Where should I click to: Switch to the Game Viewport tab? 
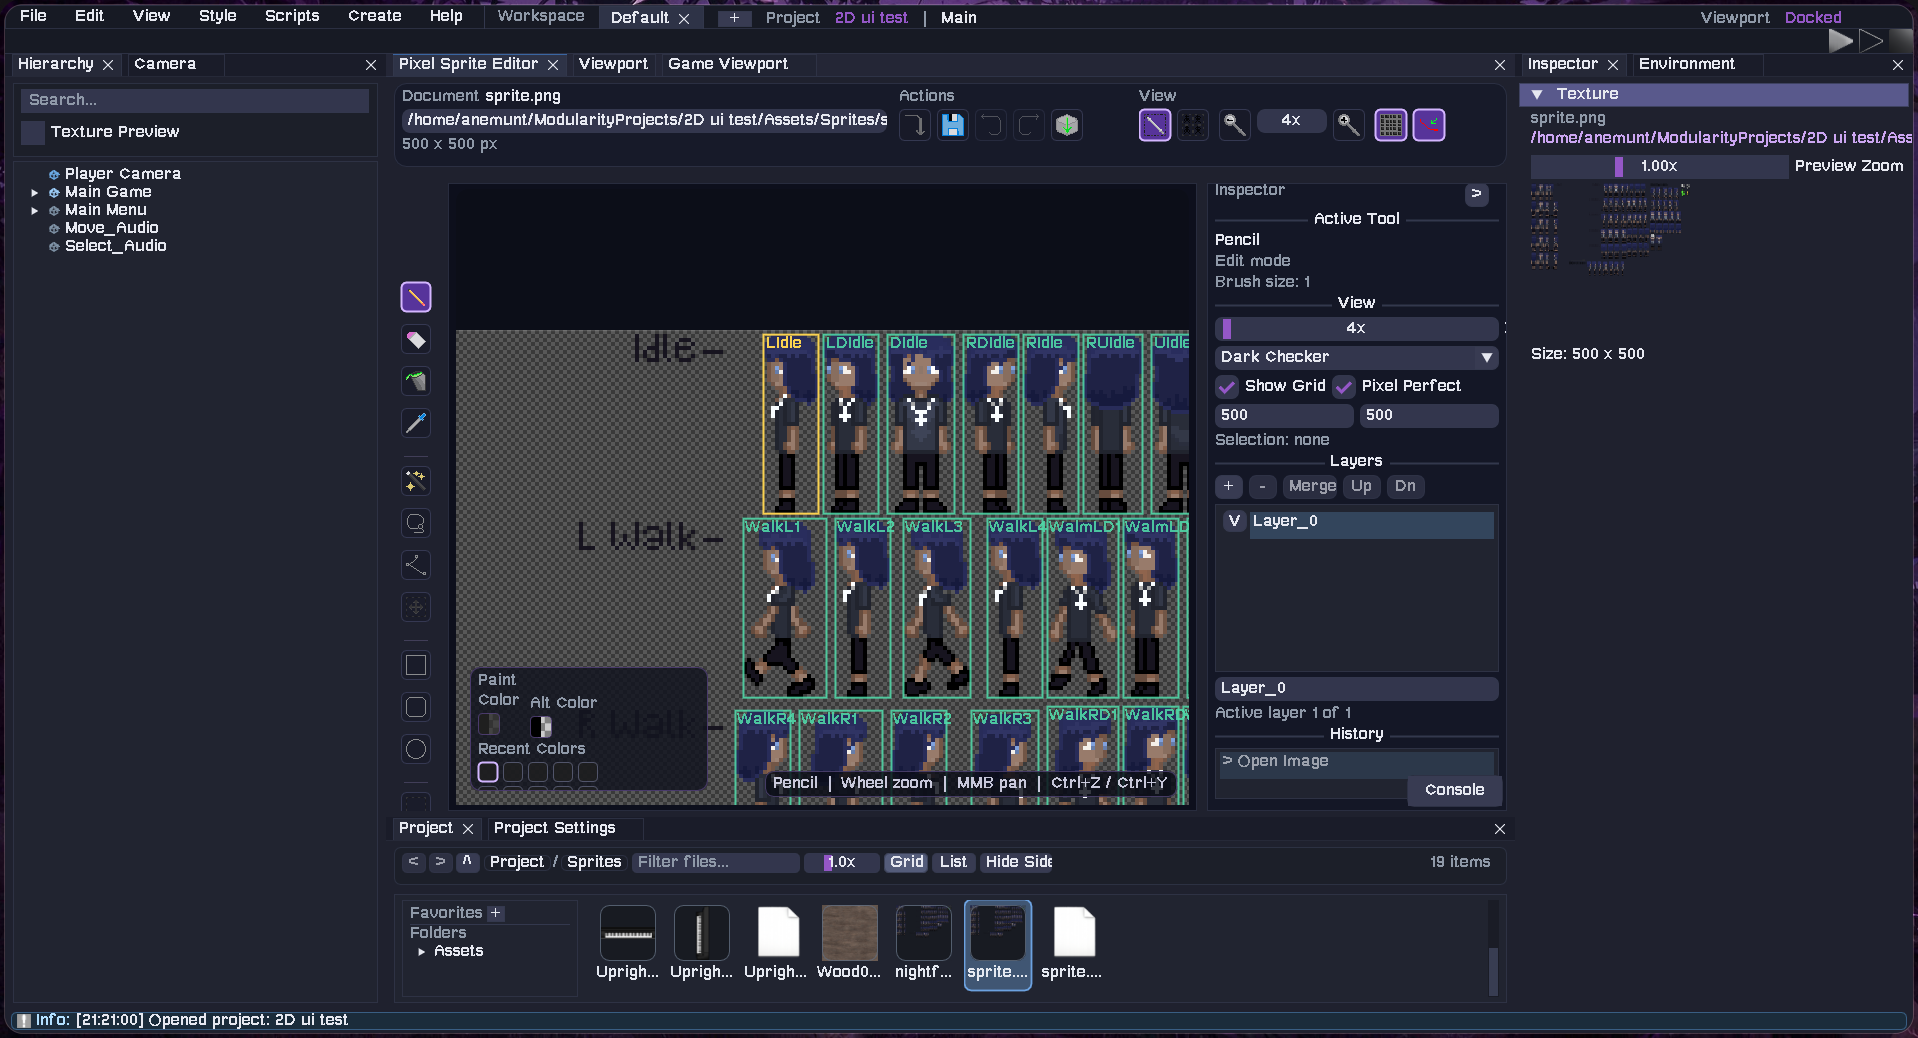click(x=727, y=64)
